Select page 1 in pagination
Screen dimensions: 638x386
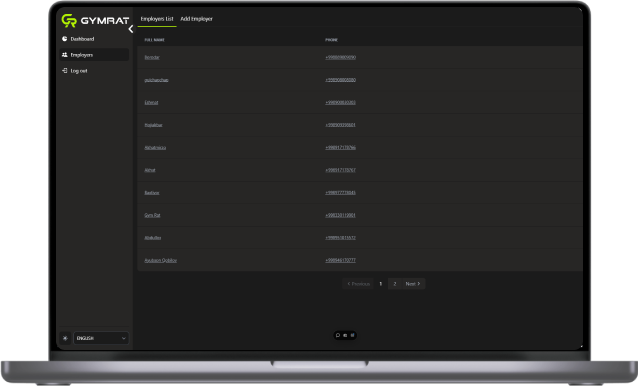coord(381,284)
